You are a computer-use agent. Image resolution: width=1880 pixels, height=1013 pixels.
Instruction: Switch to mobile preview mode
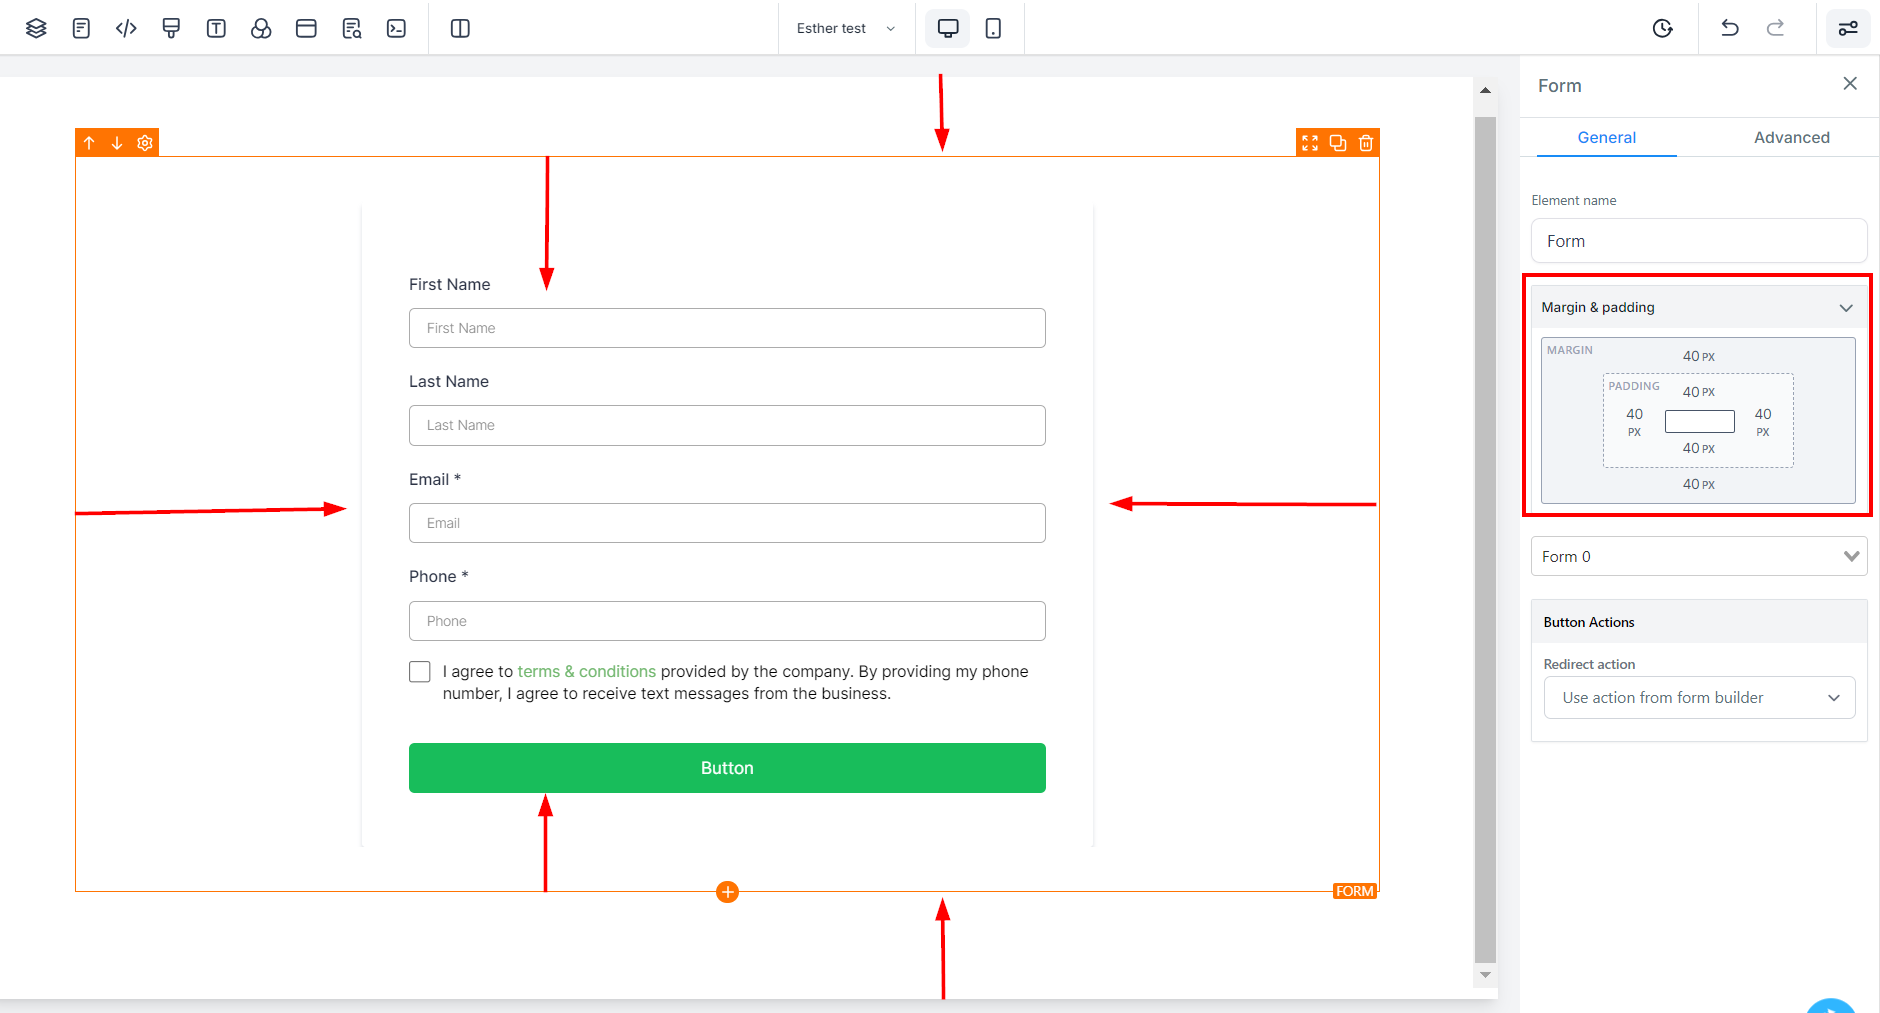pyautogui.click(x=993, y=28)
